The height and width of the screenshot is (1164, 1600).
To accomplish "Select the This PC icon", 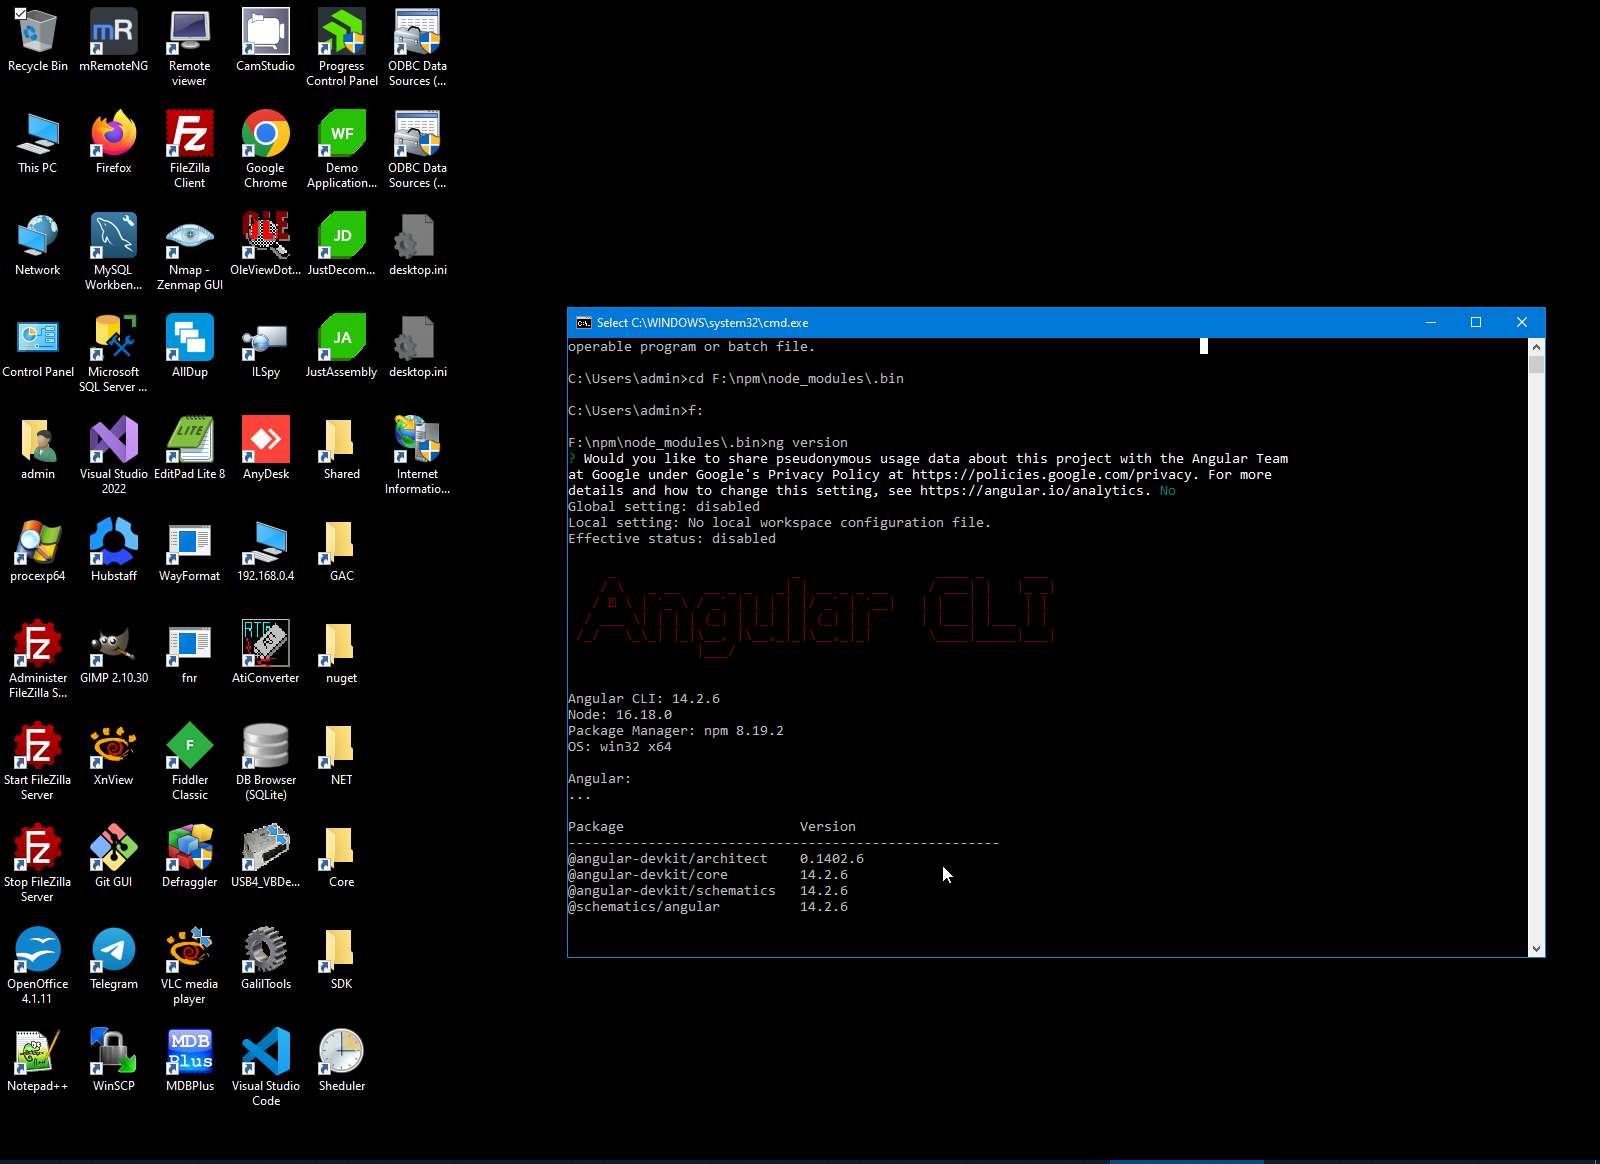I will pos(37,142).
